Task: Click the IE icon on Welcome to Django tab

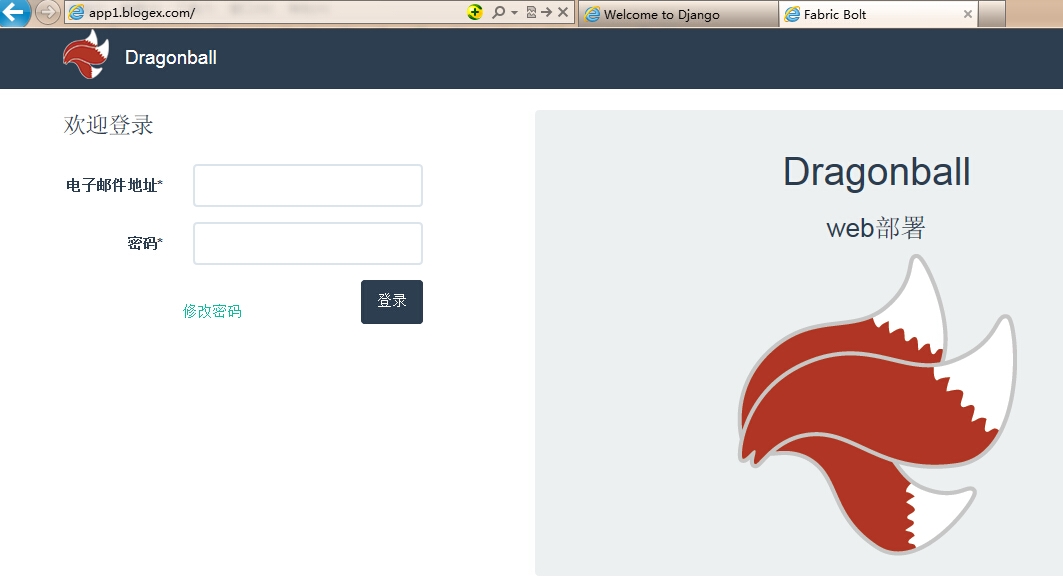Action: coord(593,14)
